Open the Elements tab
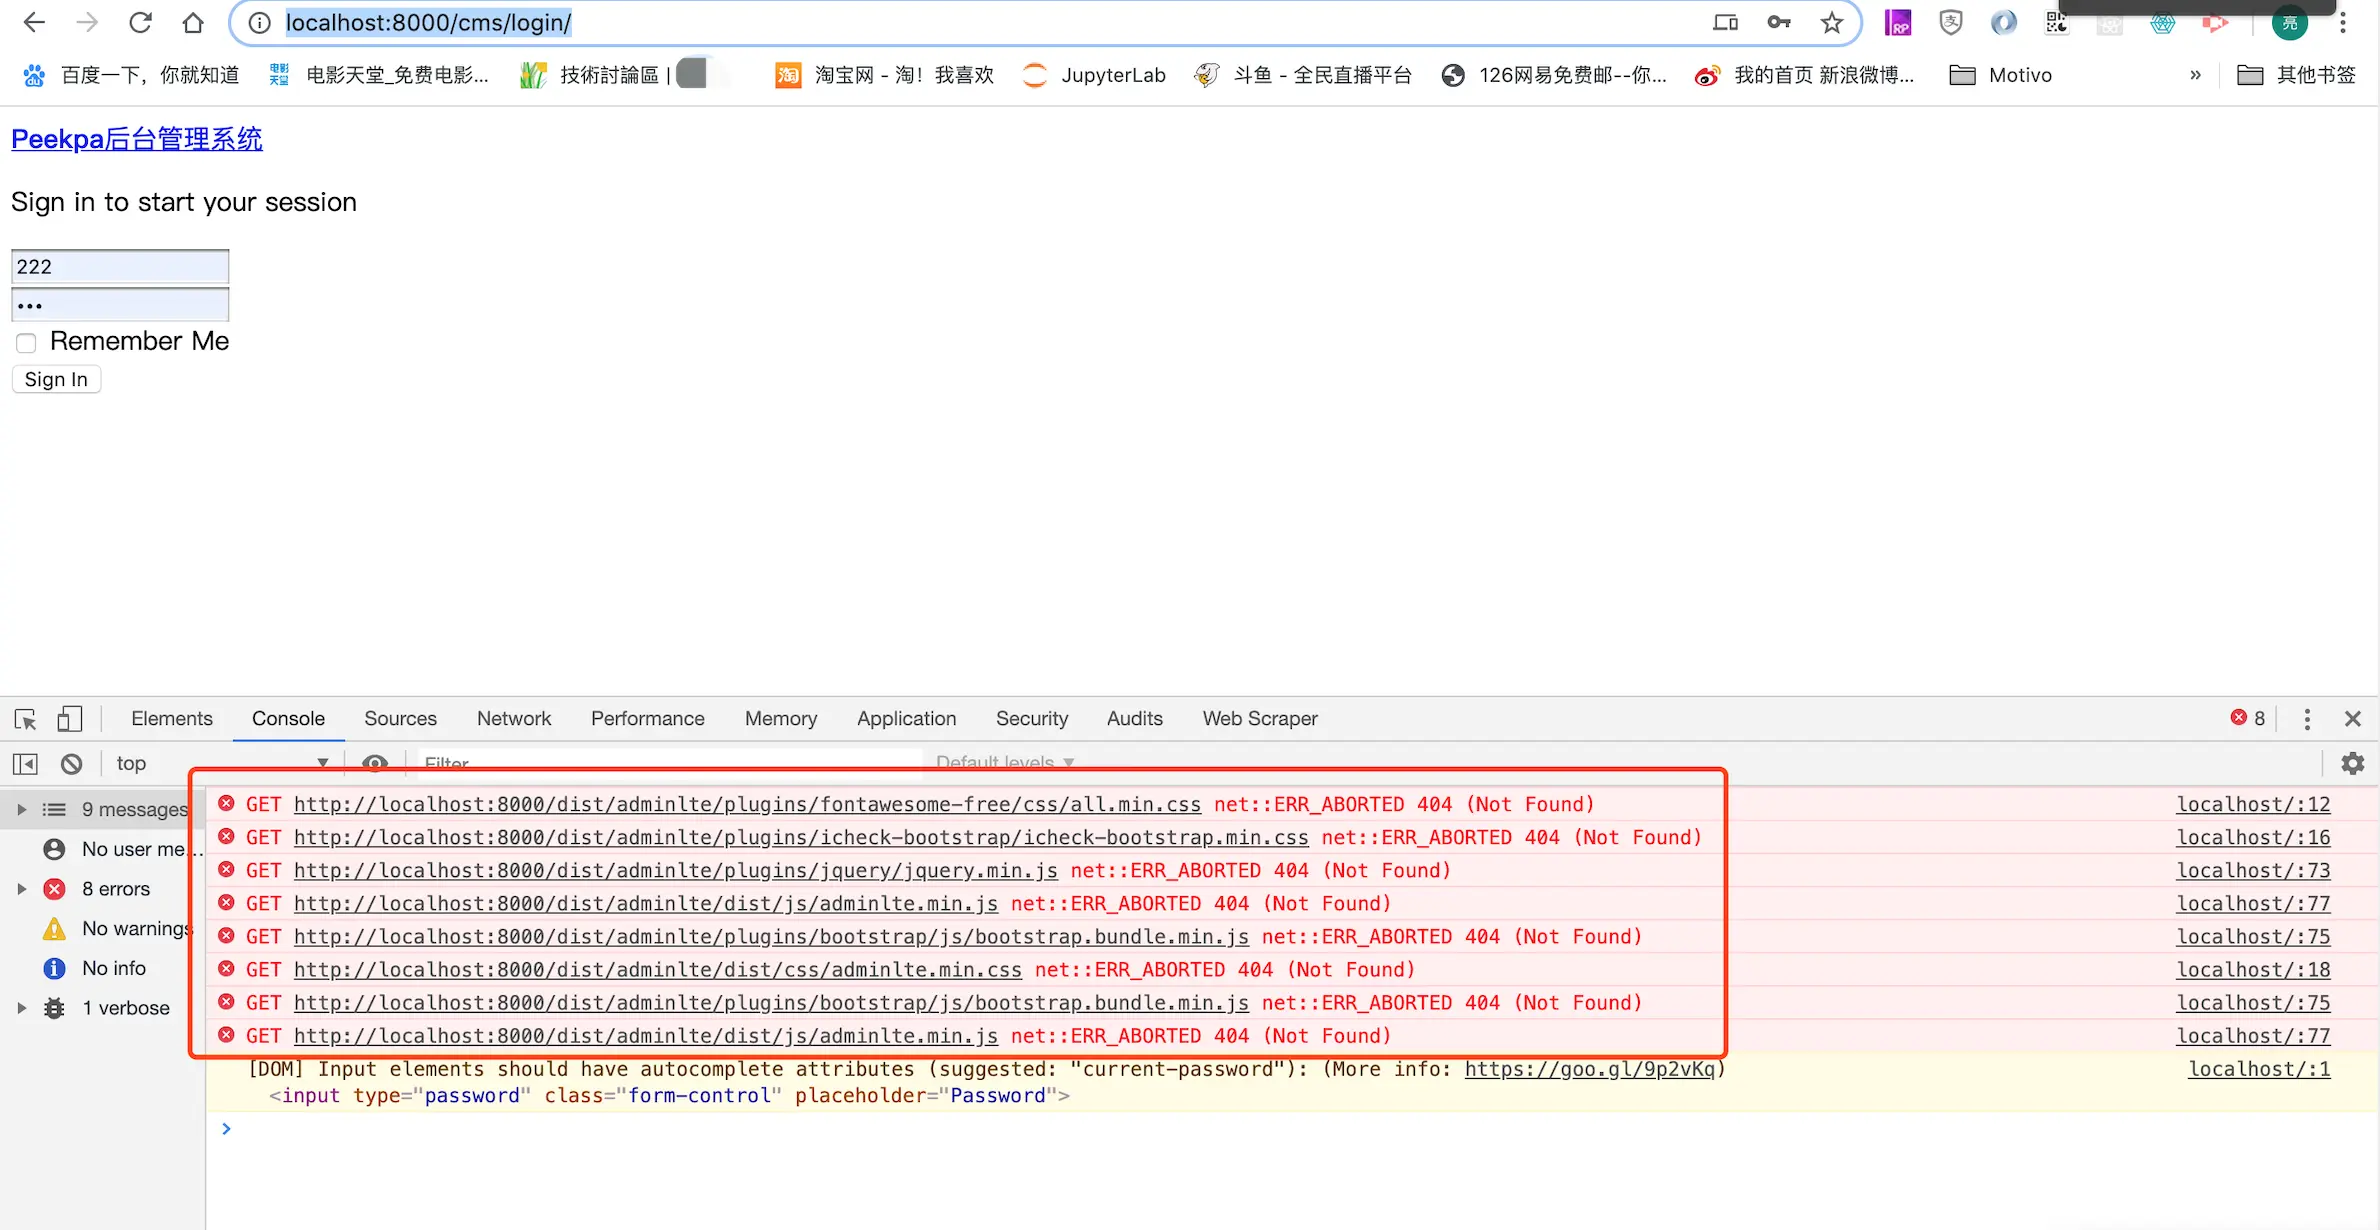The image size is (2380, 1230). pyautogui.click(x=171, y=719)
